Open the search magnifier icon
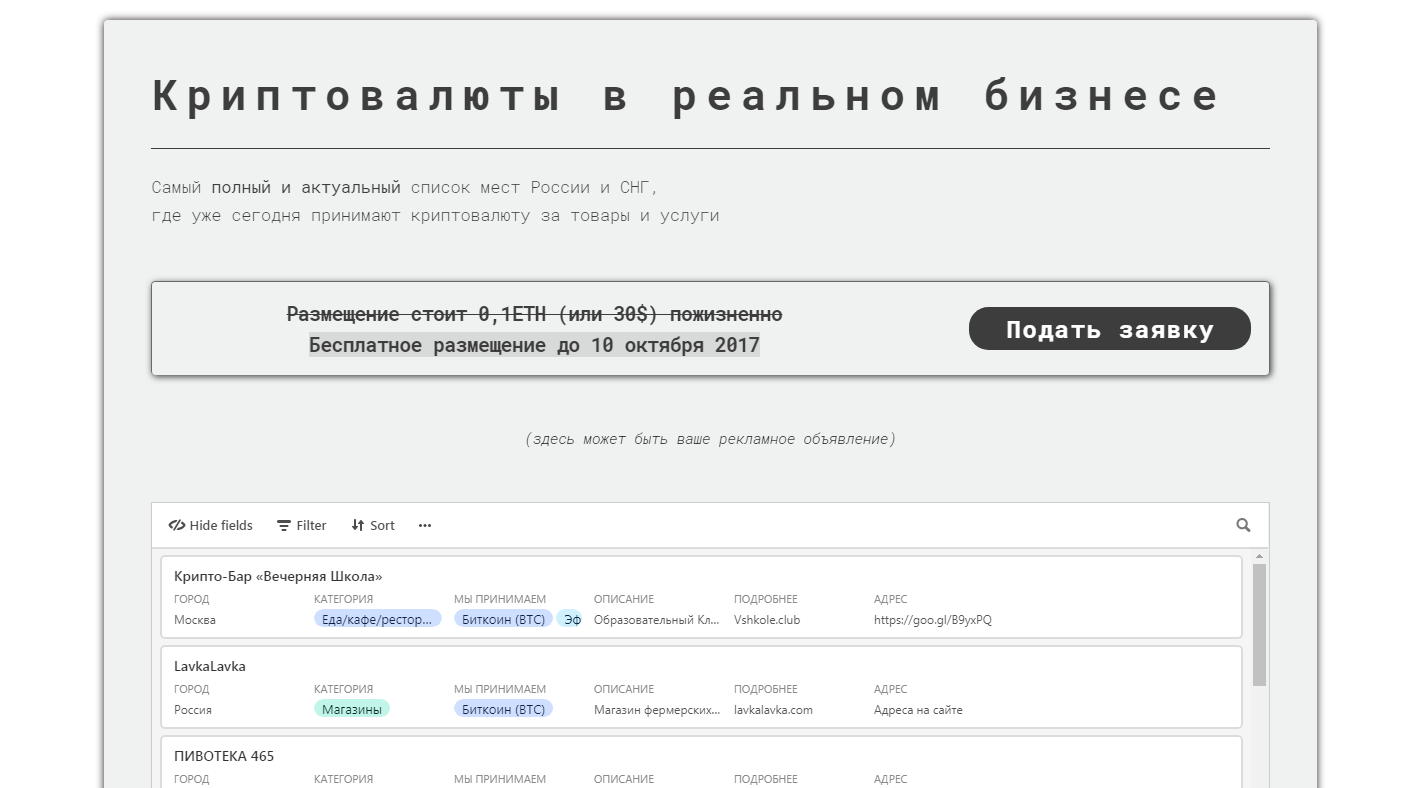Screen dimensions: 1415x788 coord(1243,525)
